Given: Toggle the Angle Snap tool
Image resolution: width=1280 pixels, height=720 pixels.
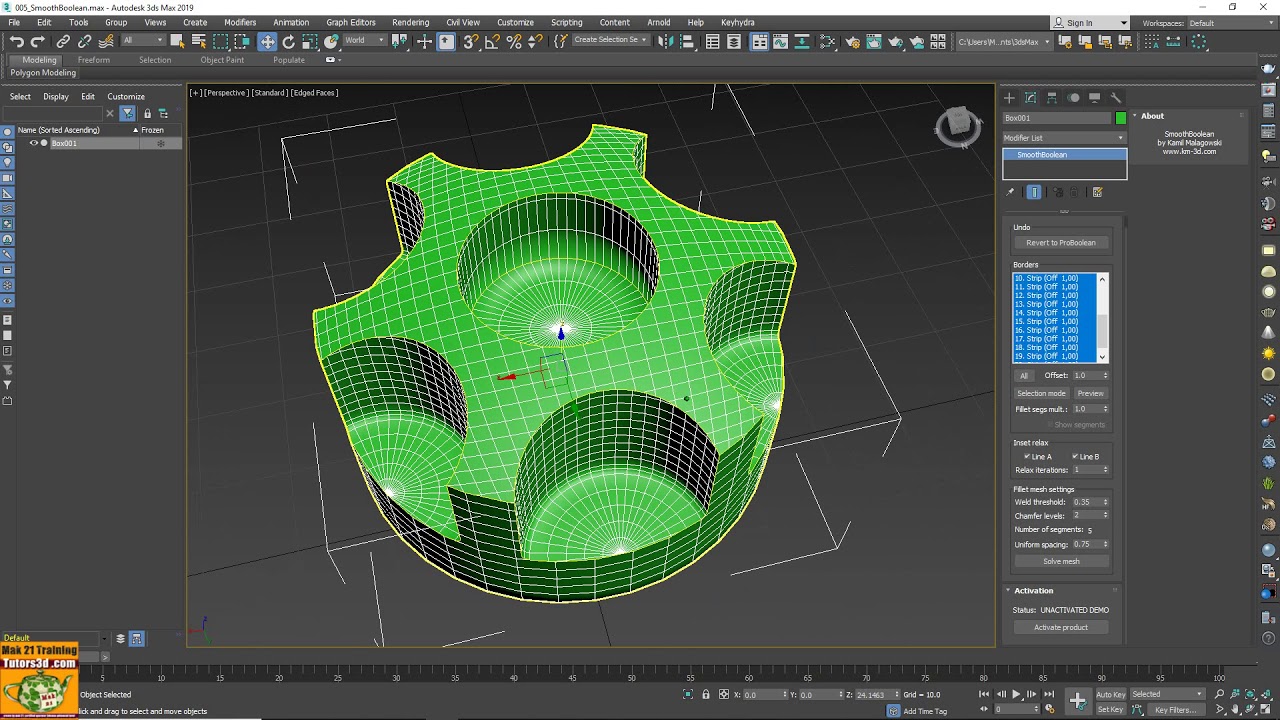Looking at the screenshot, I should pos(492,42).
